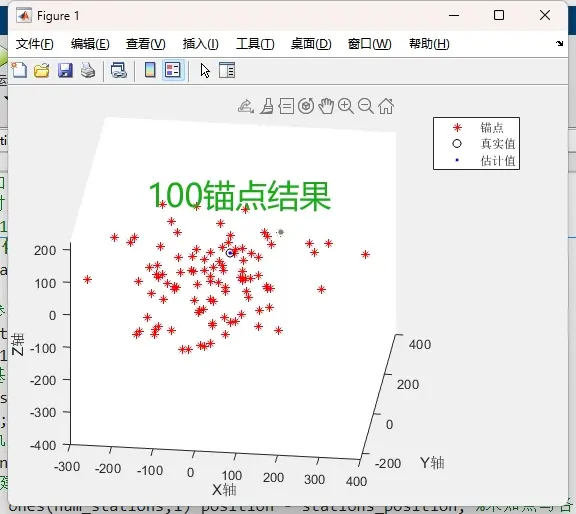Toggle the Insert Legend button
576x514 pixels.
click(173, 70)
